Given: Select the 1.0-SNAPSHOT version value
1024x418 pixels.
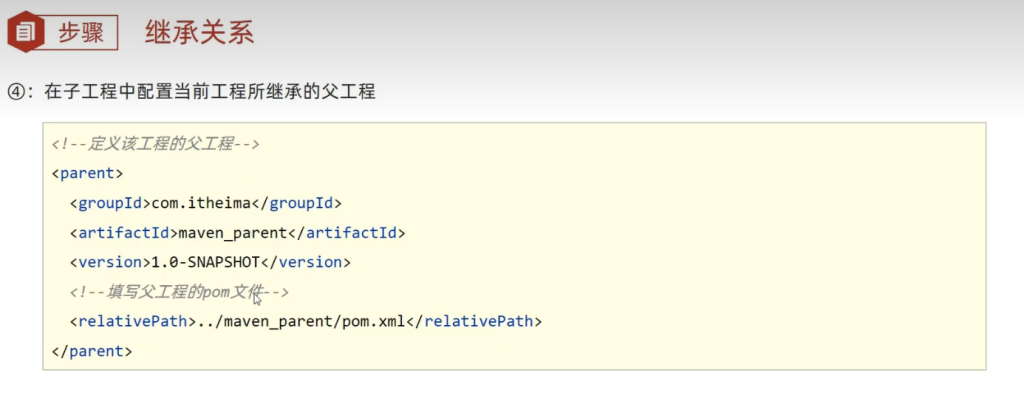Looking at the screenshot, I should pyautogui.click(x=205, y=262).
